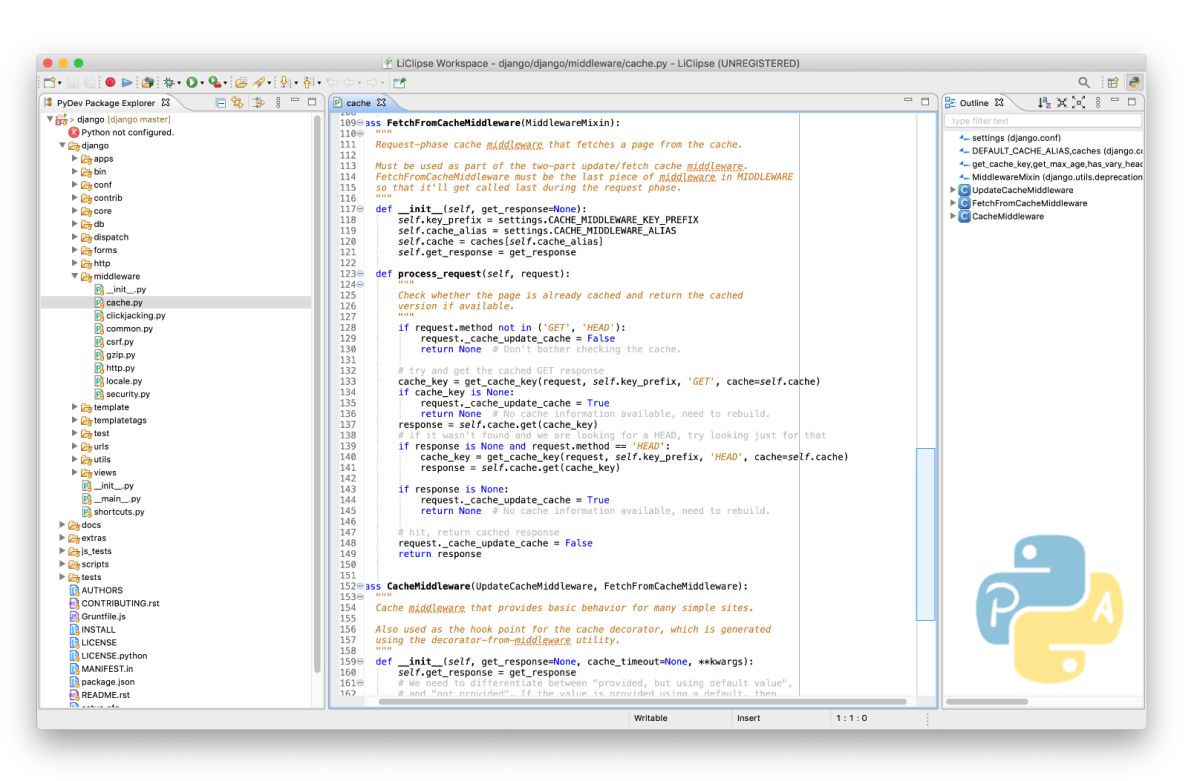The height and width of the screenshot is (781, 1200).
Task: Close the Outline view tab
Action: tap(999, 102)
